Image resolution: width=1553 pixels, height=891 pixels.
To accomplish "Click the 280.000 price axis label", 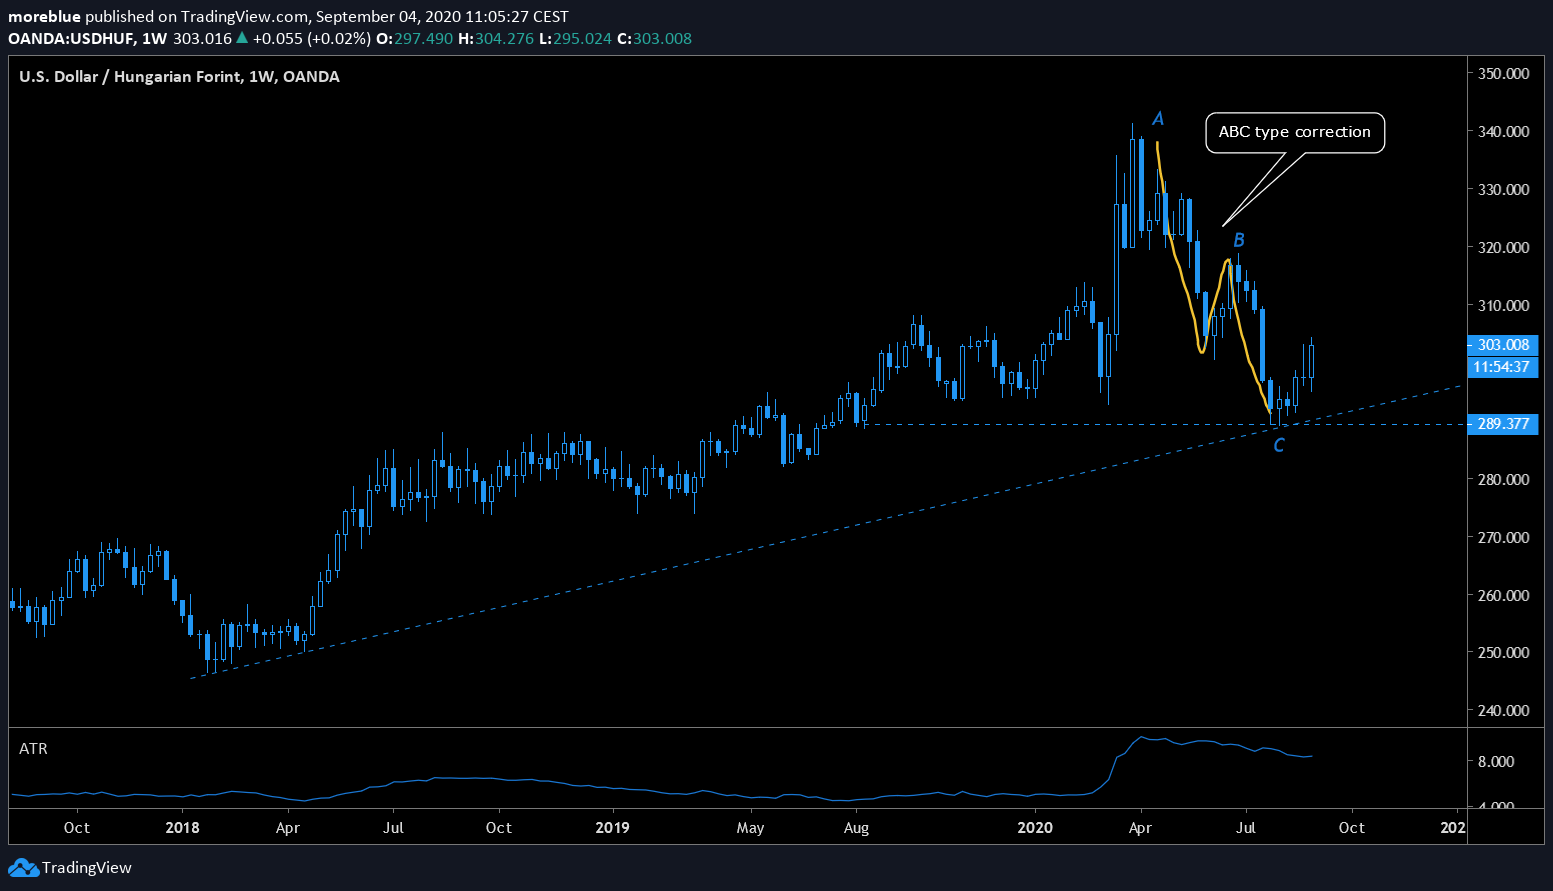I will (1503, 480).
